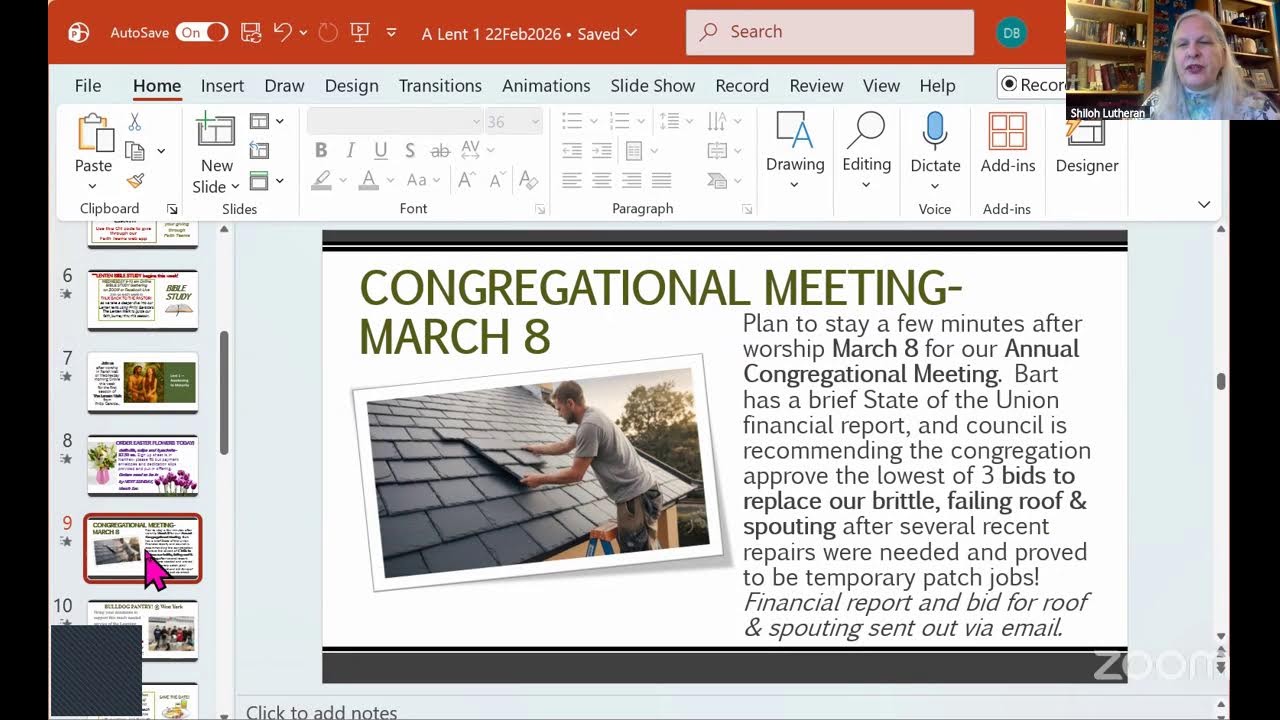Open Font dialog launcher
This screenshot has width=1280, height=720.
[540, 209]
